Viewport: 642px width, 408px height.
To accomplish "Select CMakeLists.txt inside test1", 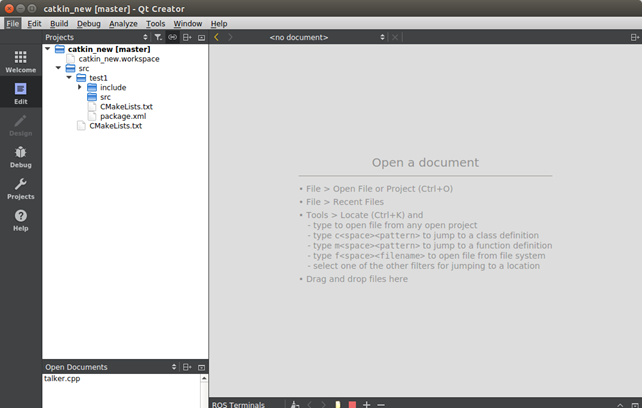I will pyautogui.click(x=126, y=107).
